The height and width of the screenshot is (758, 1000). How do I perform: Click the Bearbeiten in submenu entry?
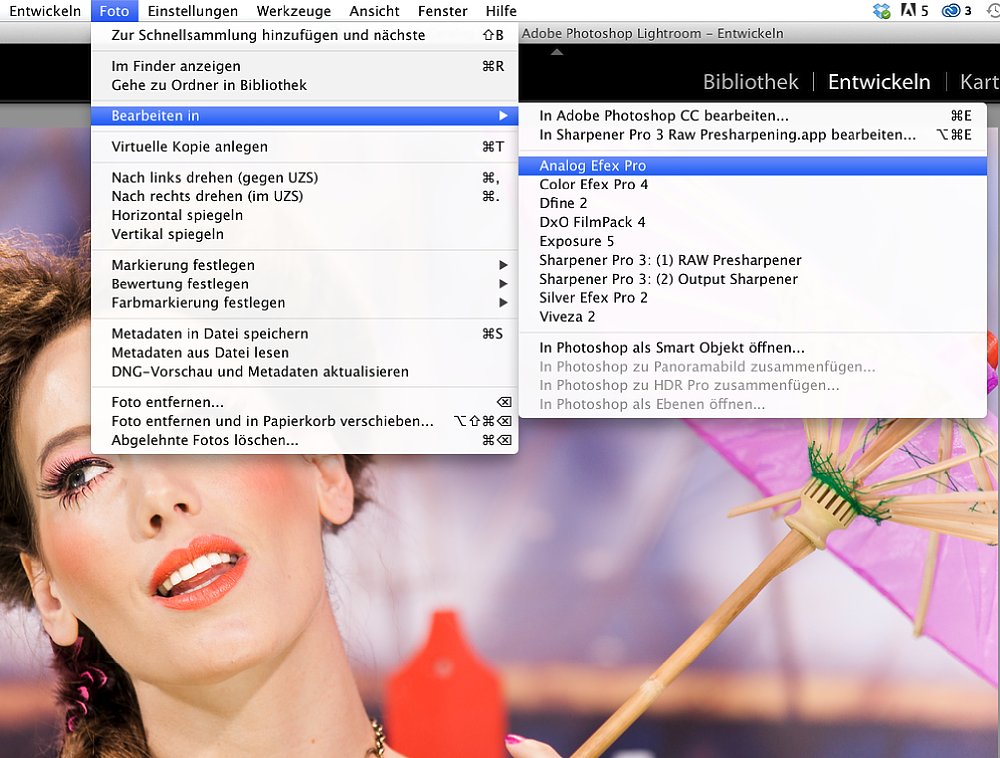[305, 115]
